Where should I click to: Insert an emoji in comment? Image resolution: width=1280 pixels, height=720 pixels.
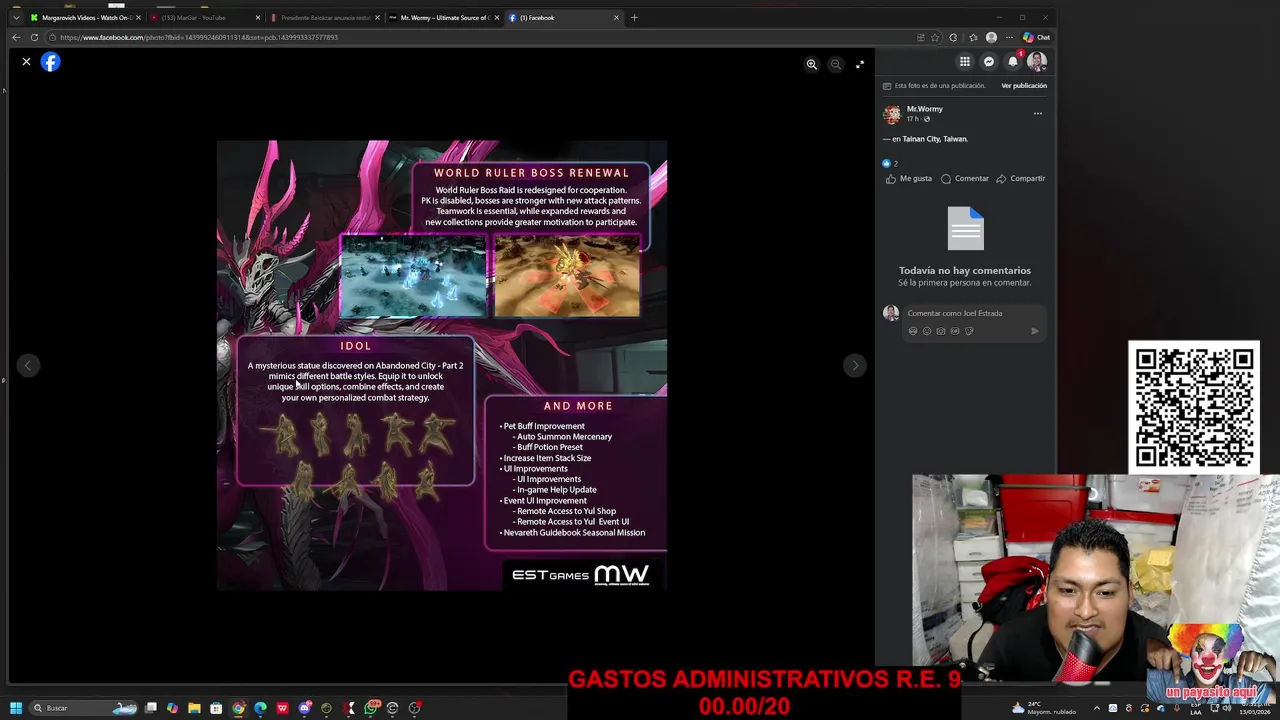(927, 331)
